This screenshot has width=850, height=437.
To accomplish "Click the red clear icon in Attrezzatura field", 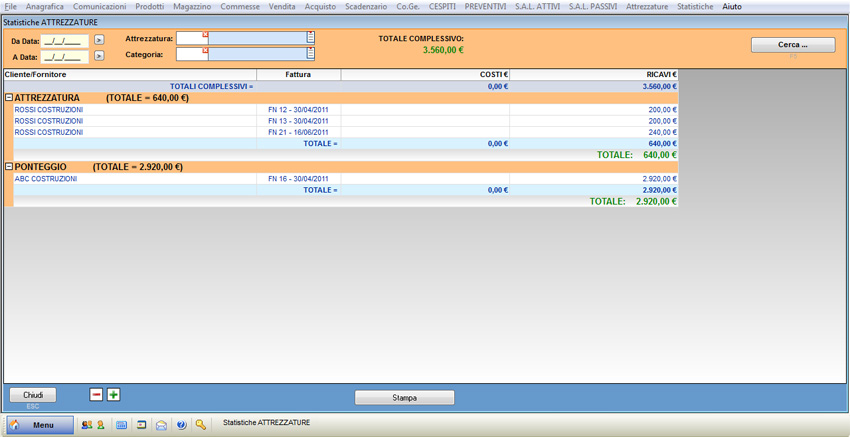I will coord(205,35).
